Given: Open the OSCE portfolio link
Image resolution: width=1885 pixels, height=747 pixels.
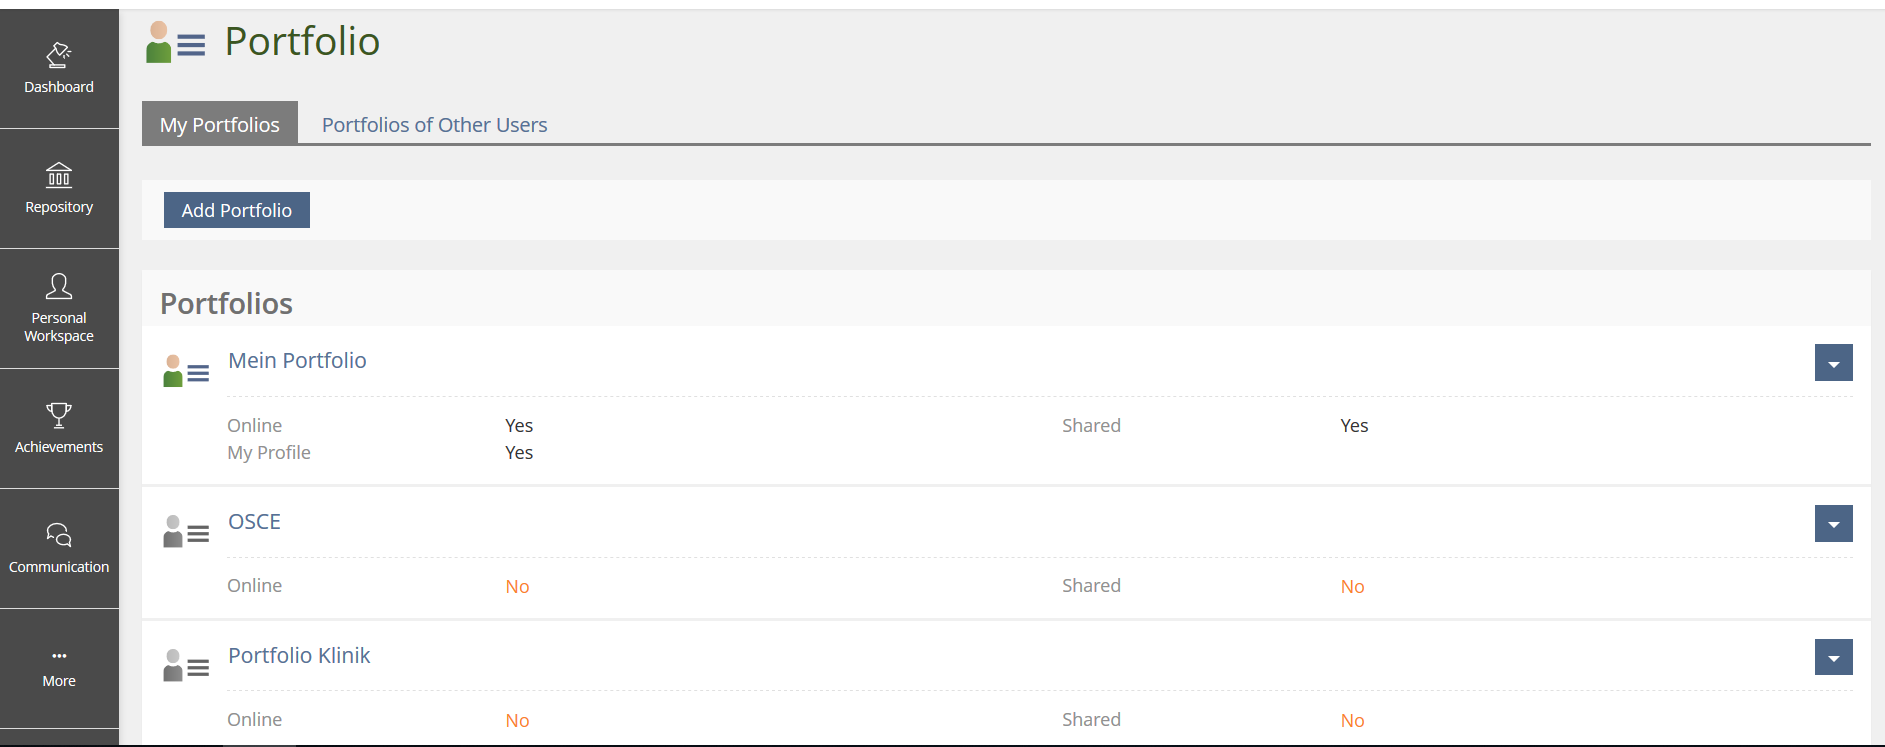Looking at the screenshot, I should pos(254,521).
